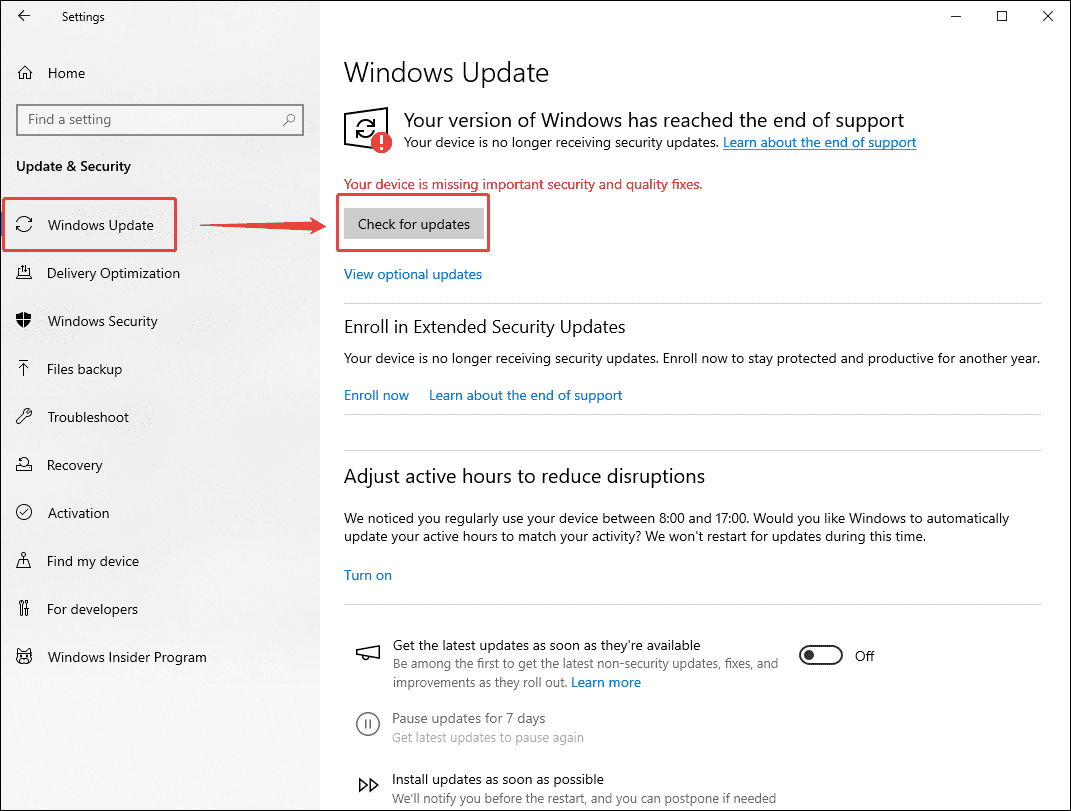Open top Learn about end of support link

(819, 142)
